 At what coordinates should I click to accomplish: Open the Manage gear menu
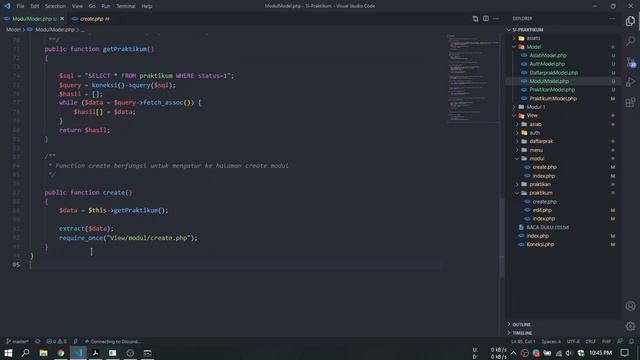[630, 326]
